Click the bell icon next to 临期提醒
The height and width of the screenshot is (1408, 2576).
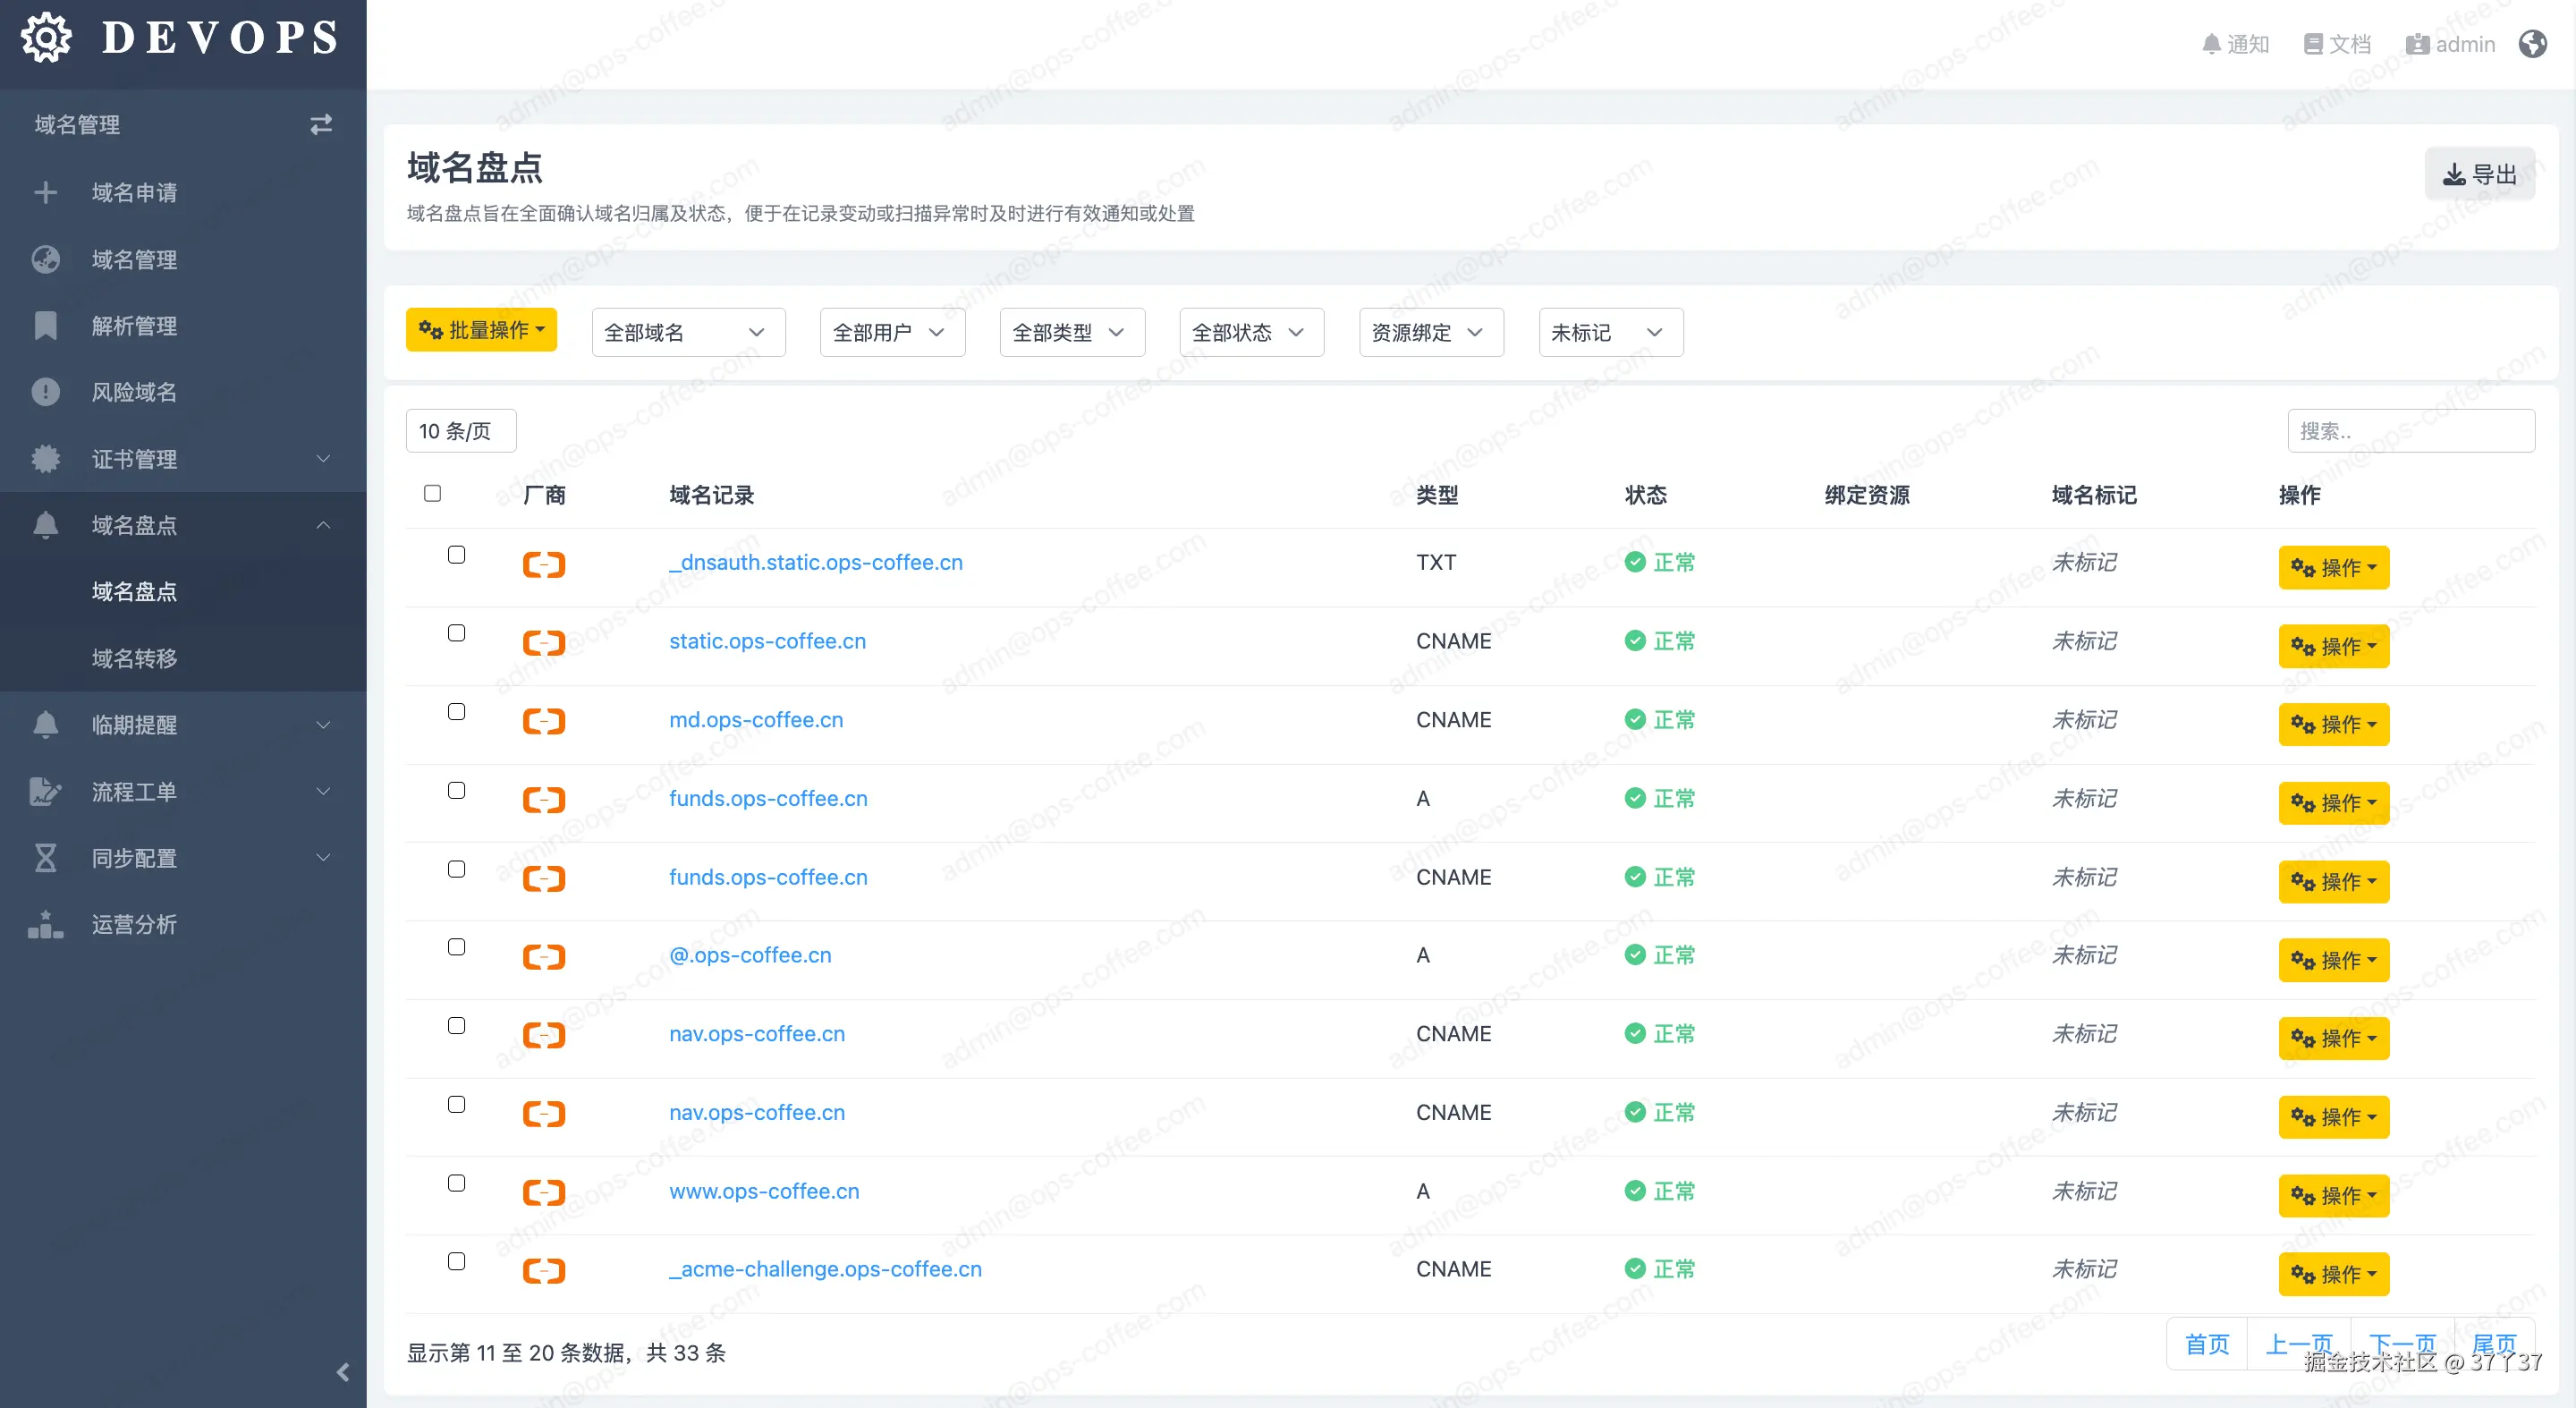click(x=45, y=725)
